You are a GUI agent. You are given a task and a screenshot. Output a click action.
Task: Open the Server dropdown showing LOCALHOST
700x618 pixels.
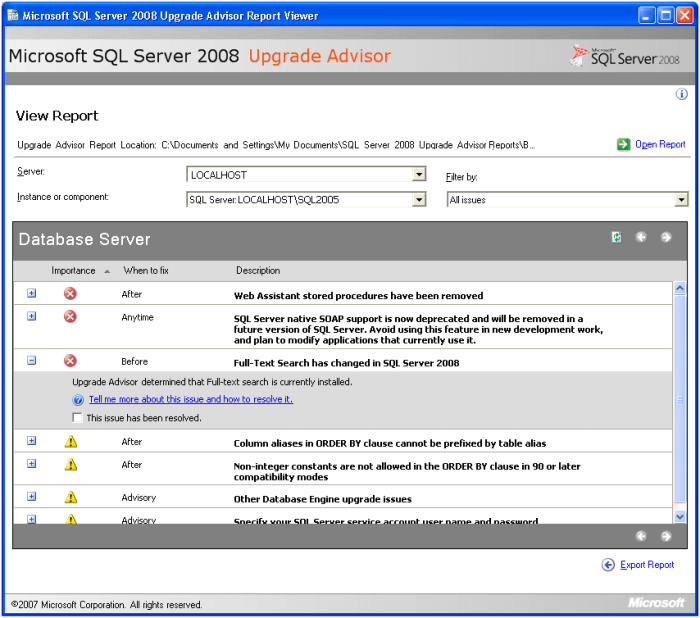click(420, 175)
